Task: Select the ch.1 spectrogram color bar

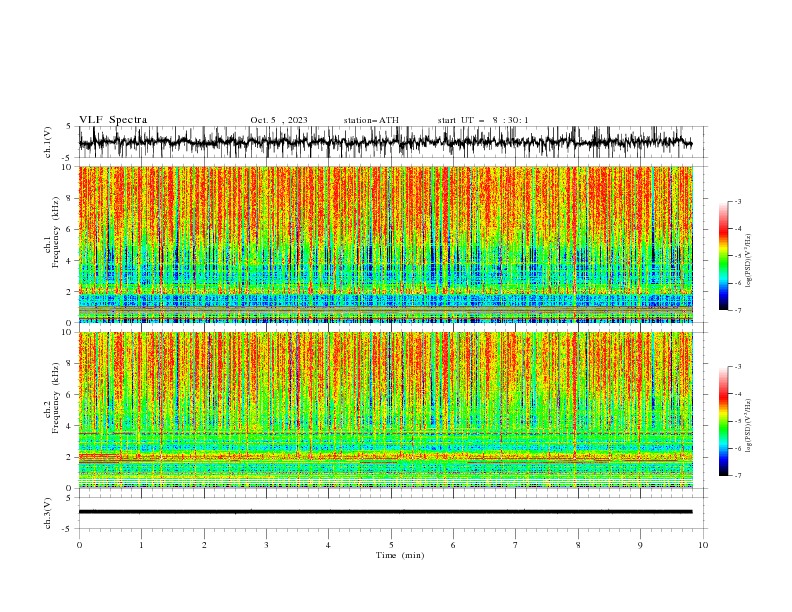Action: coord(723,256)
